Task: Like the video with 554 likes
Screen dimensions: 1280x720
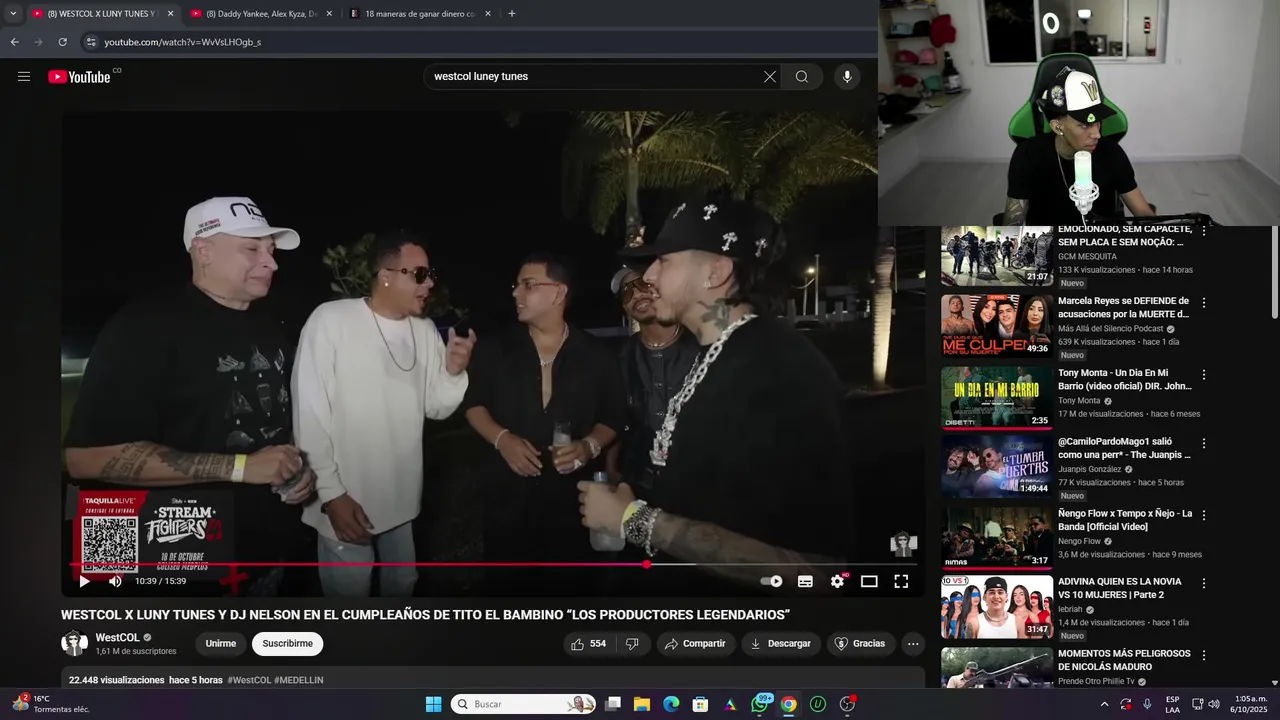Action: coord(589,644)
